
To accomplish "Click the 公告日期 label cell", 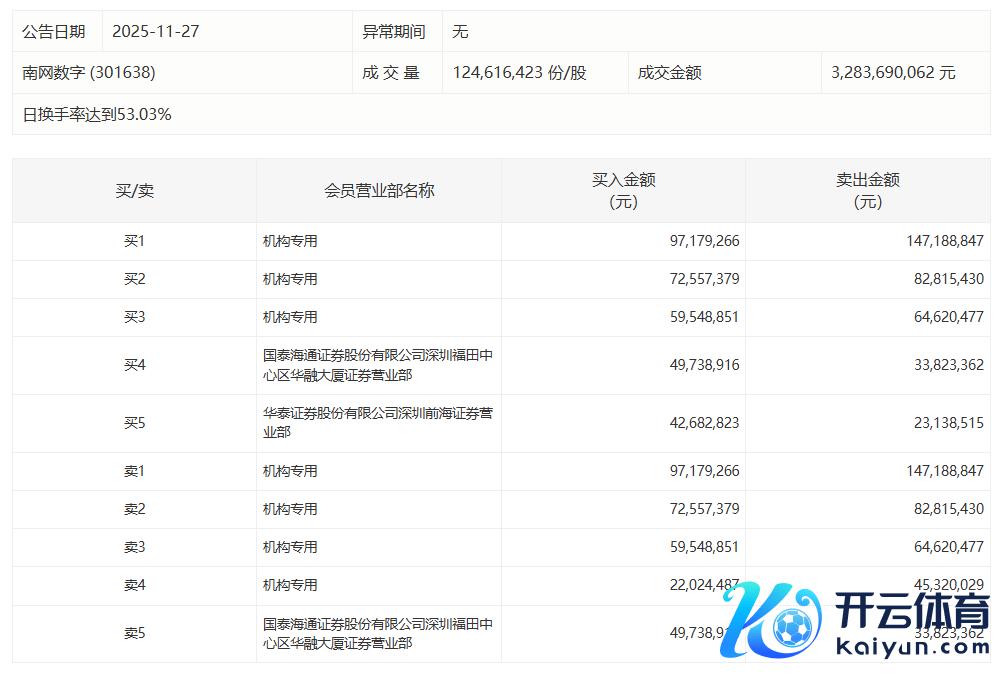I will coord(54,31).
